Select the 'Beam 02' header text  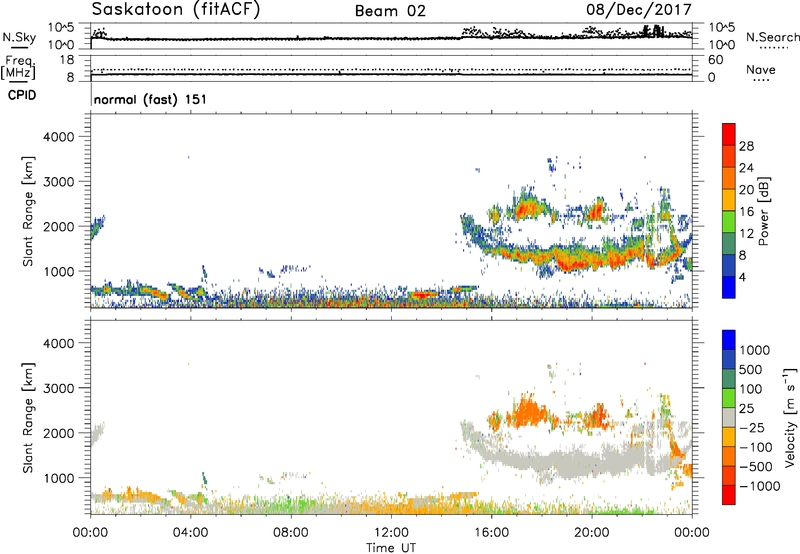click(x=390, y=11)
